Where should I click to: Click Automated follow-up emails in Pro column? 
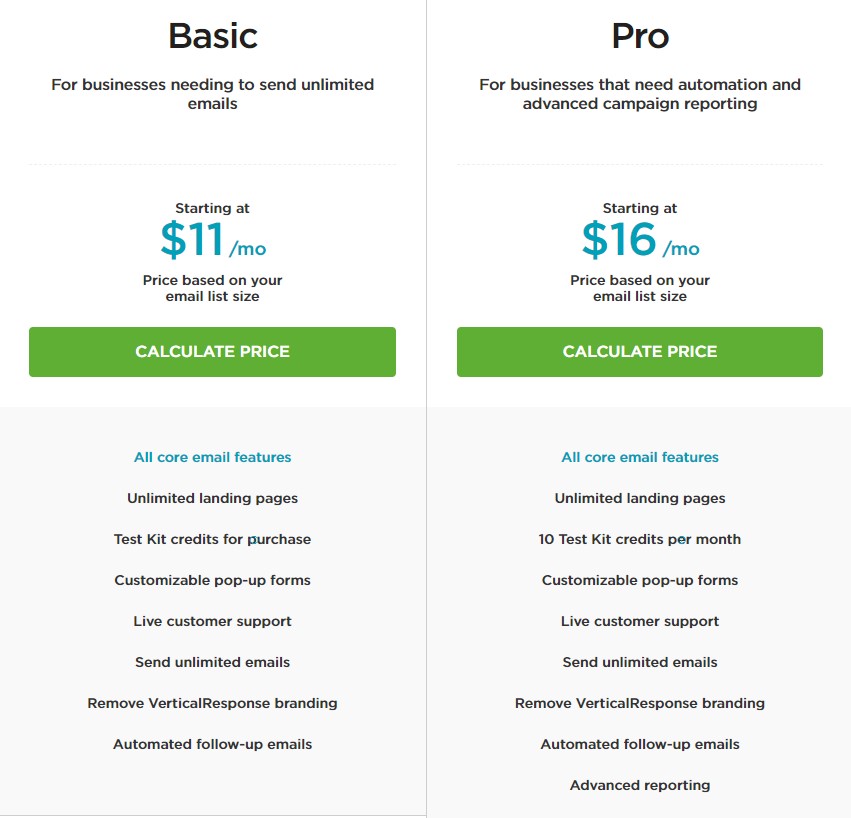(x=640, y=744)
